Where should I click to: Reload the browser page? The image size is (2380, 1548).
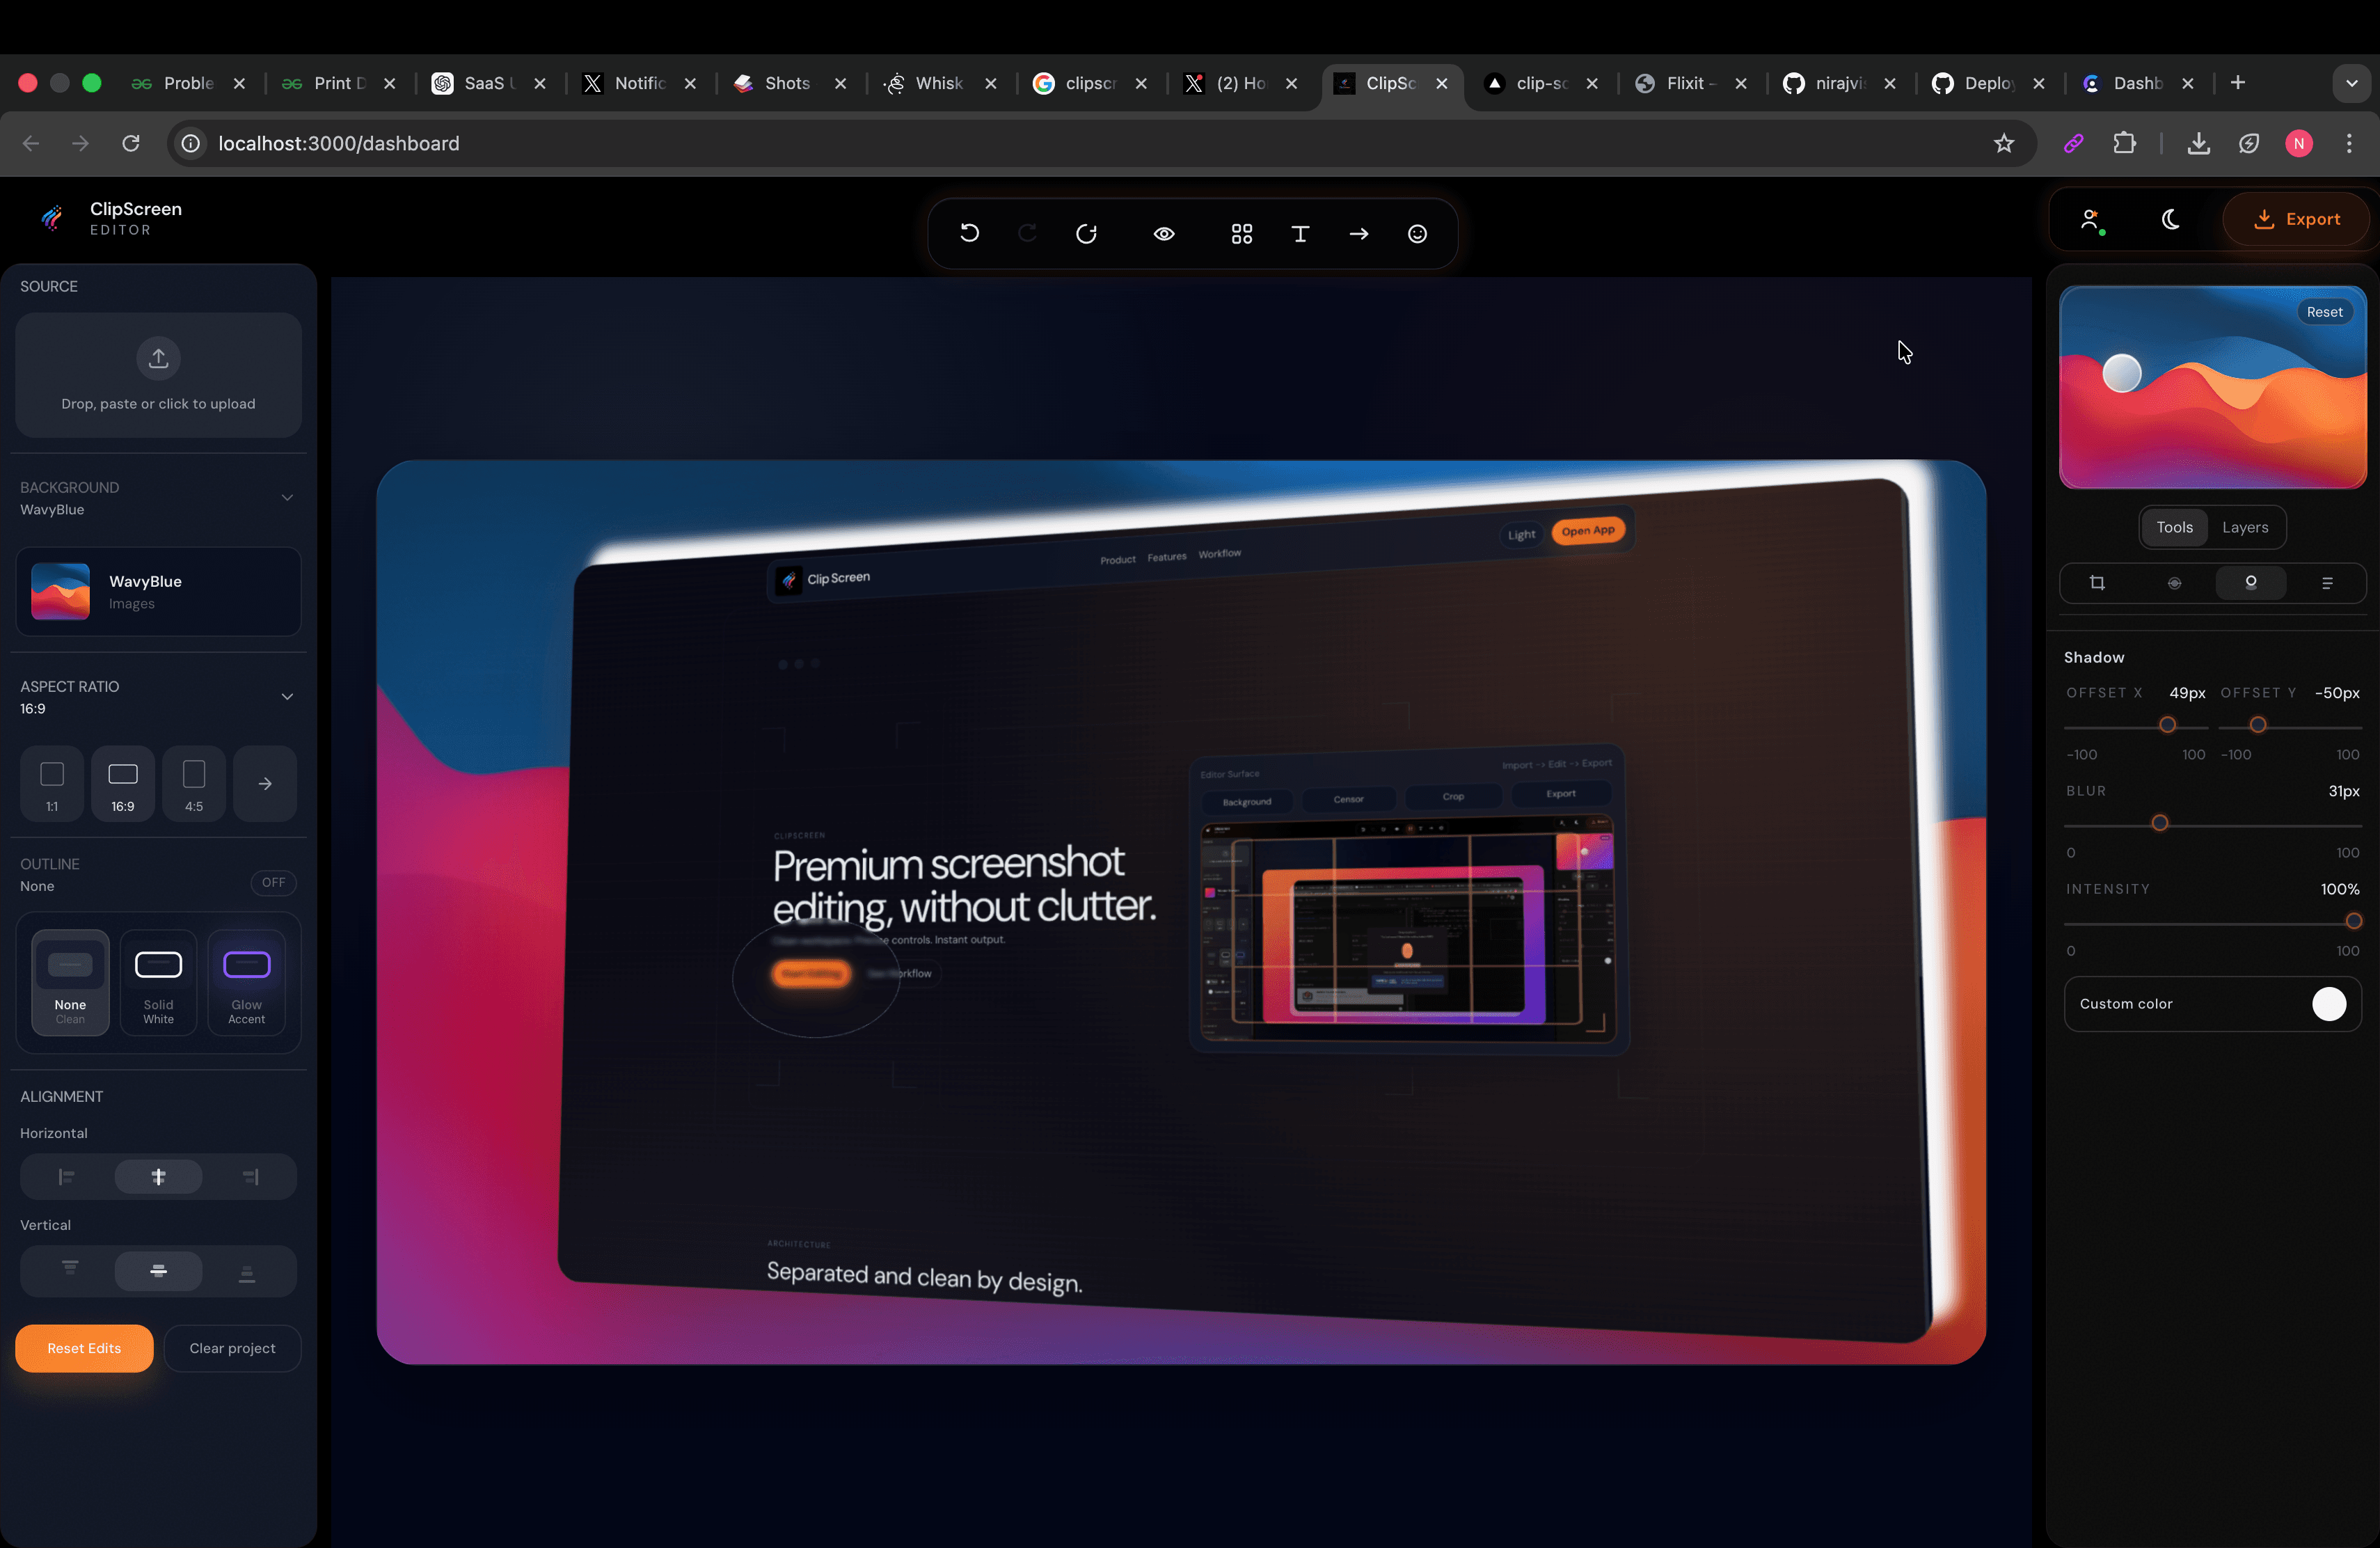[131, 143]
